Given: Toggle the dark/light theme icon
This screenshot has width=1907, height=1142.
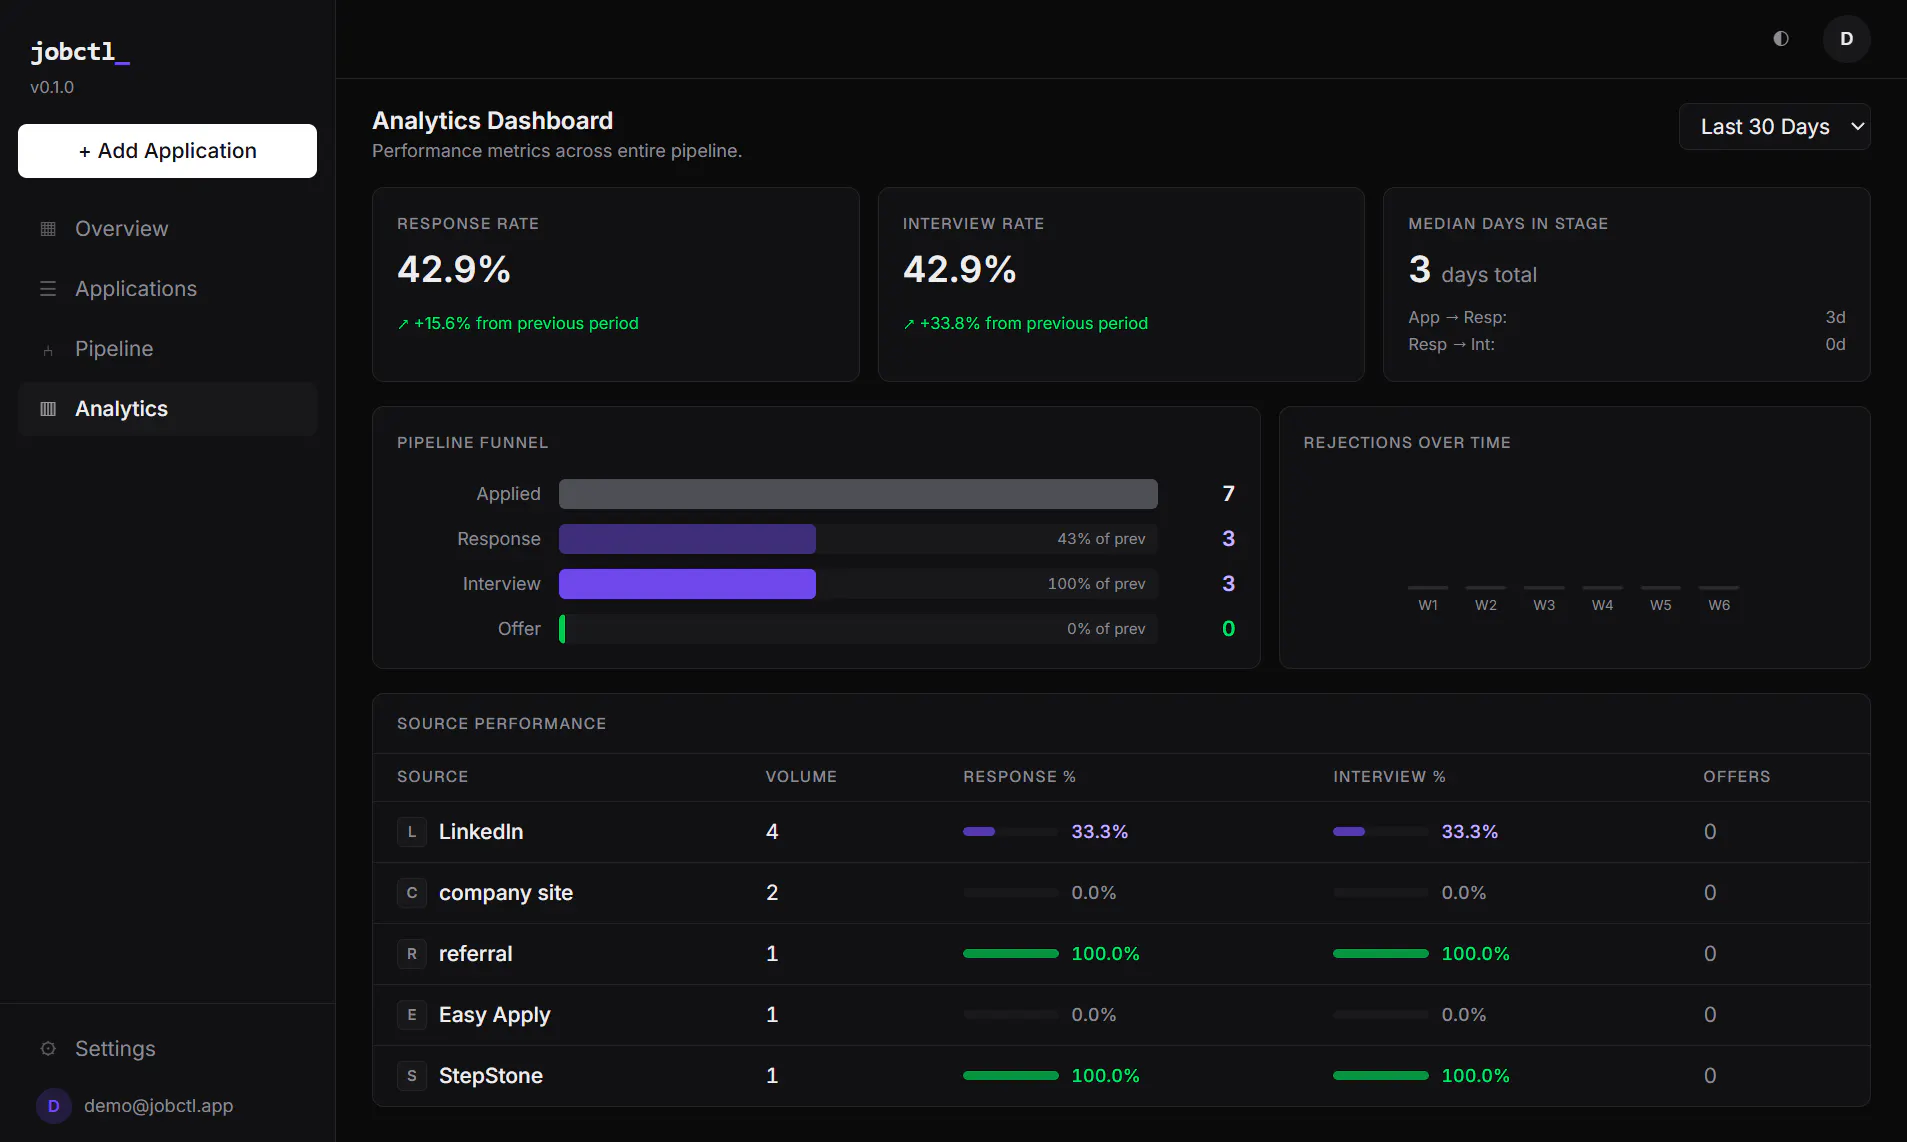Looking at the screenshot, I should point(1781,39).
